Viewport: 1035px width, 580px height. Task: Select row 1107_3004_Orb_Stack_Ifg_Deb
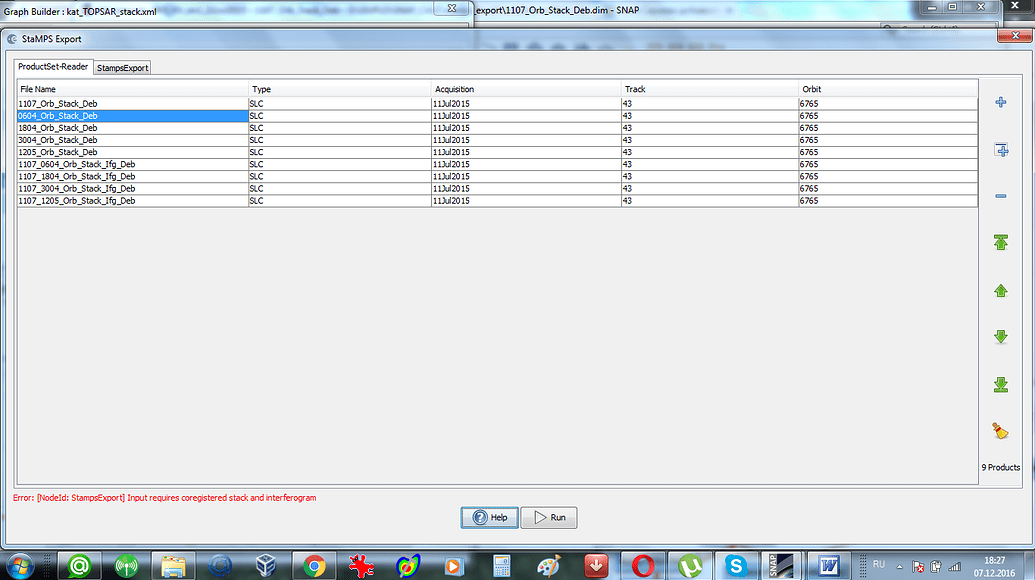[x=497, y=188]
